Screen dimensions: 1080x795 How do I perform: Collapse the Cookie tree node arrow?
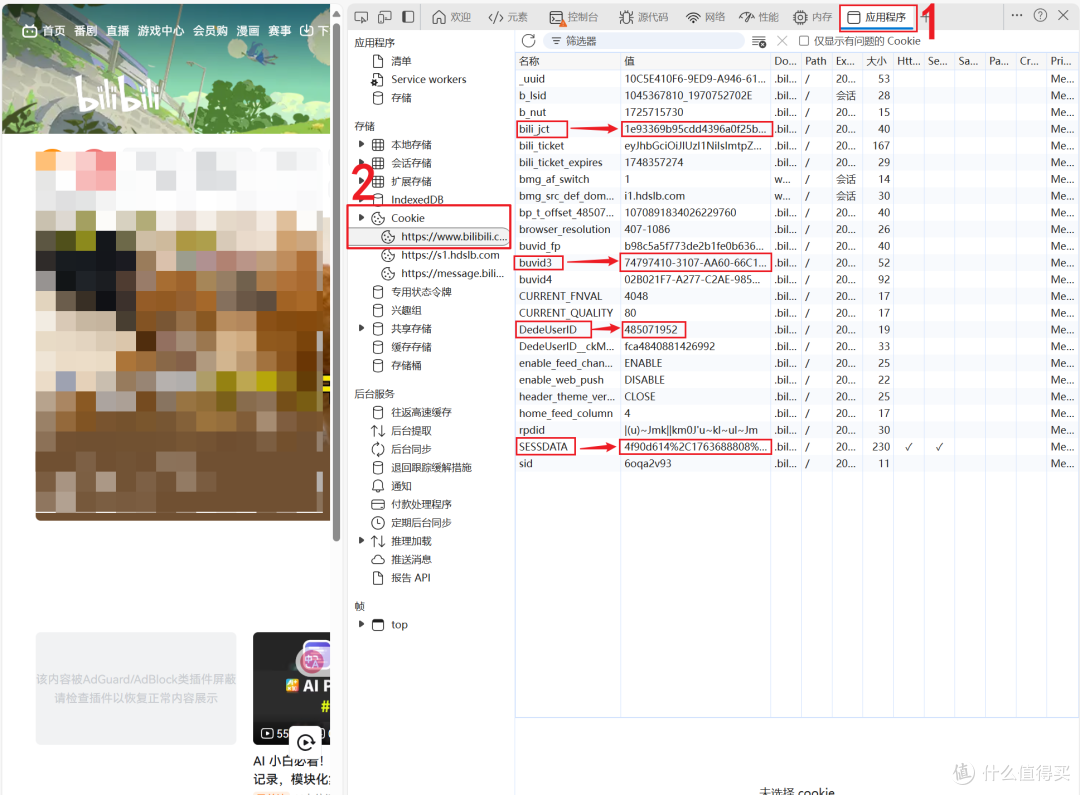click(x=362, y=218)
